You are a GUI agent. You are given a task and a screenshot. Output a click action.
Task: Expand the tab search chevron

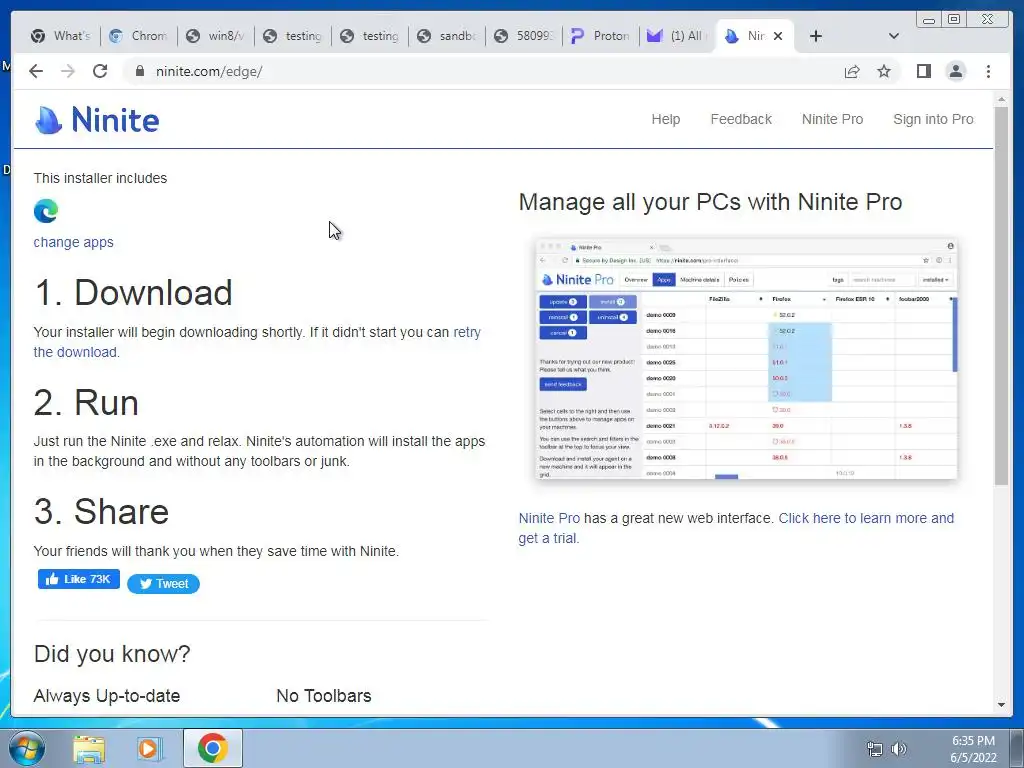(894, 36)
